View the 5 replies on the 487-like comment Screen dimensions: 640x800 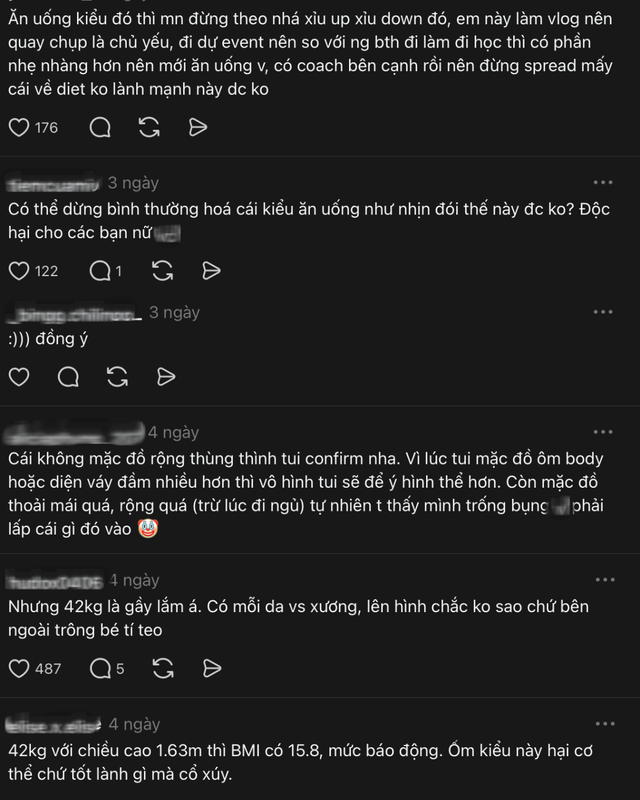[x=106, y=668]
